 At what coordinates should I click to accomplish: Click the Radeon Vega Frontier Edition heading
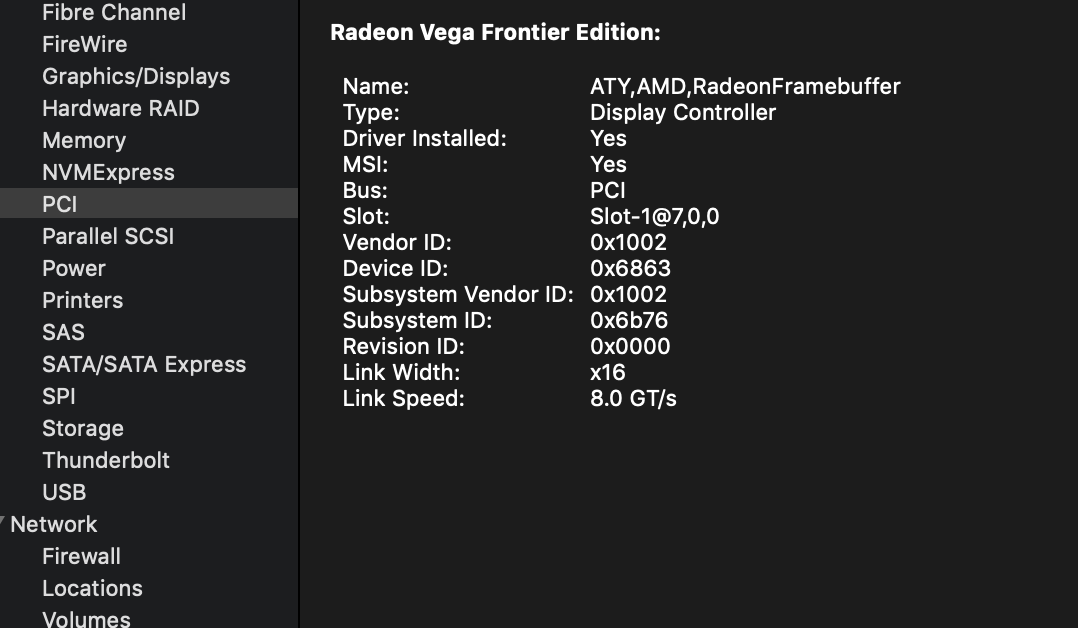point(495,33)
